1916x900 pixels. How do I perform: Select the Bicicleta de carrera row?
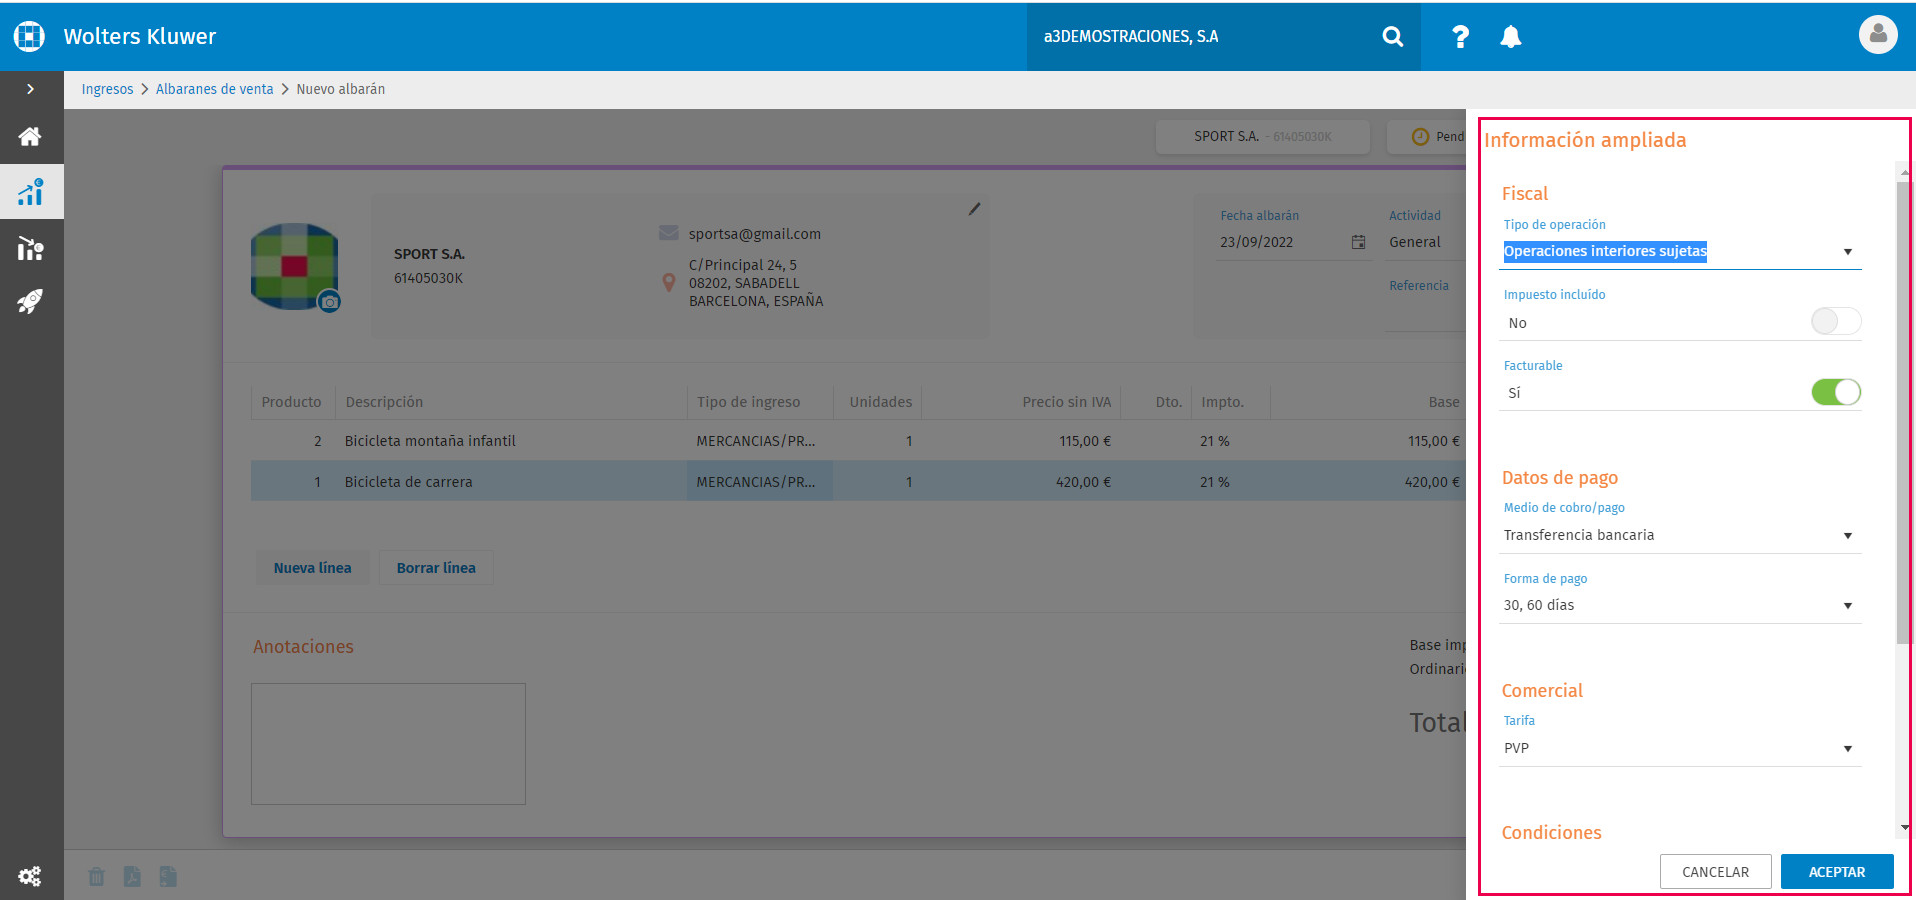pyautogui.click(x=857, y=482)
